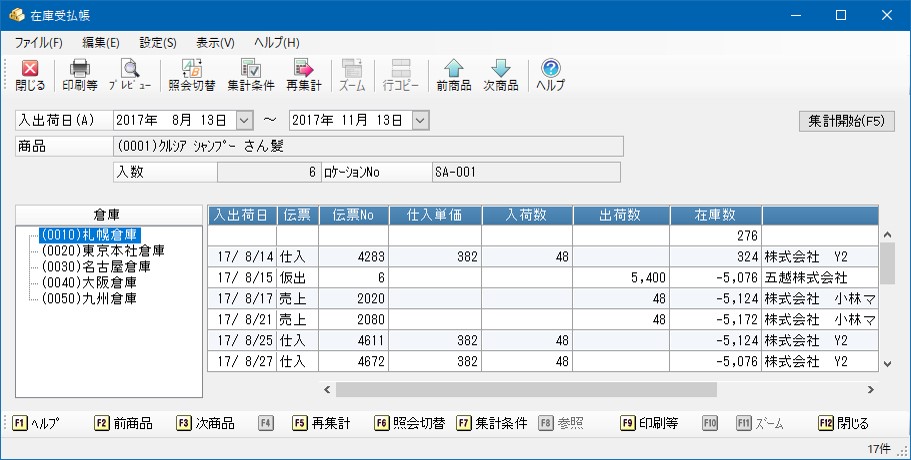Open the end date dropdown arrow
This screenshot has width=911, height=460.
[420, 120]
